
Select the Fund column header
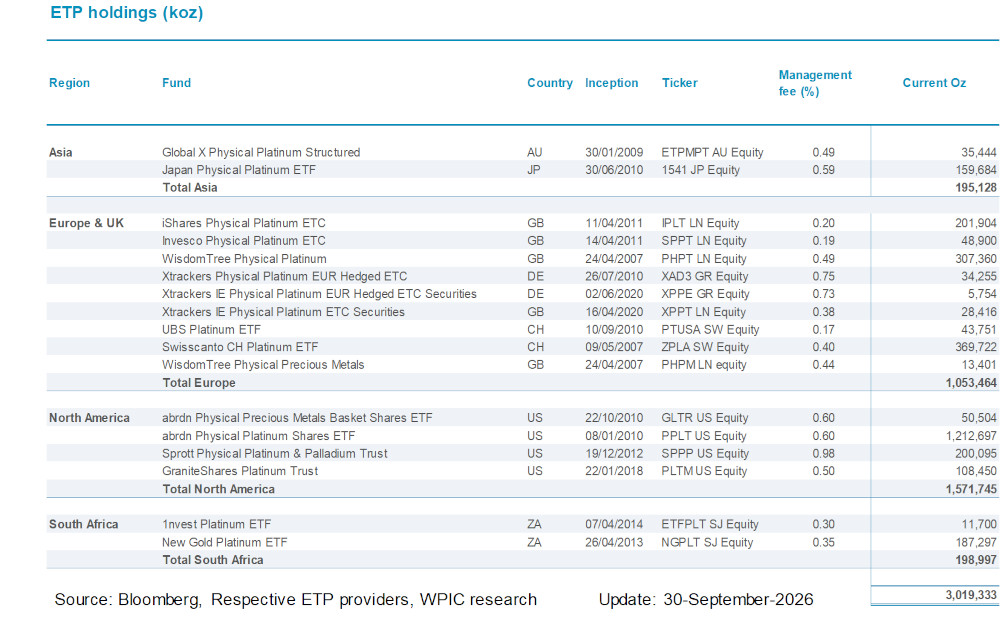[176, 83]
